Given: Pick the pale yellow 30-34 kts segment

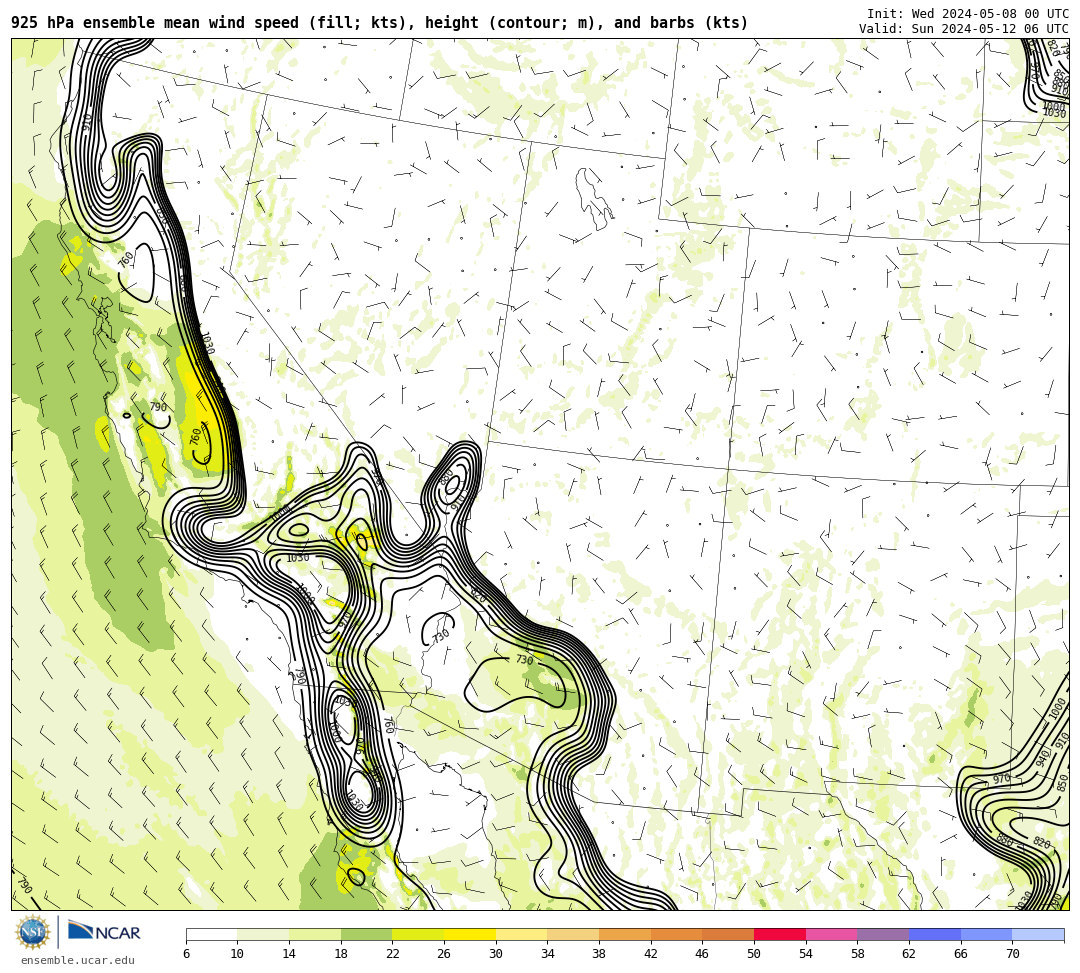Looking at the screenshot, I should pos(521,934).
